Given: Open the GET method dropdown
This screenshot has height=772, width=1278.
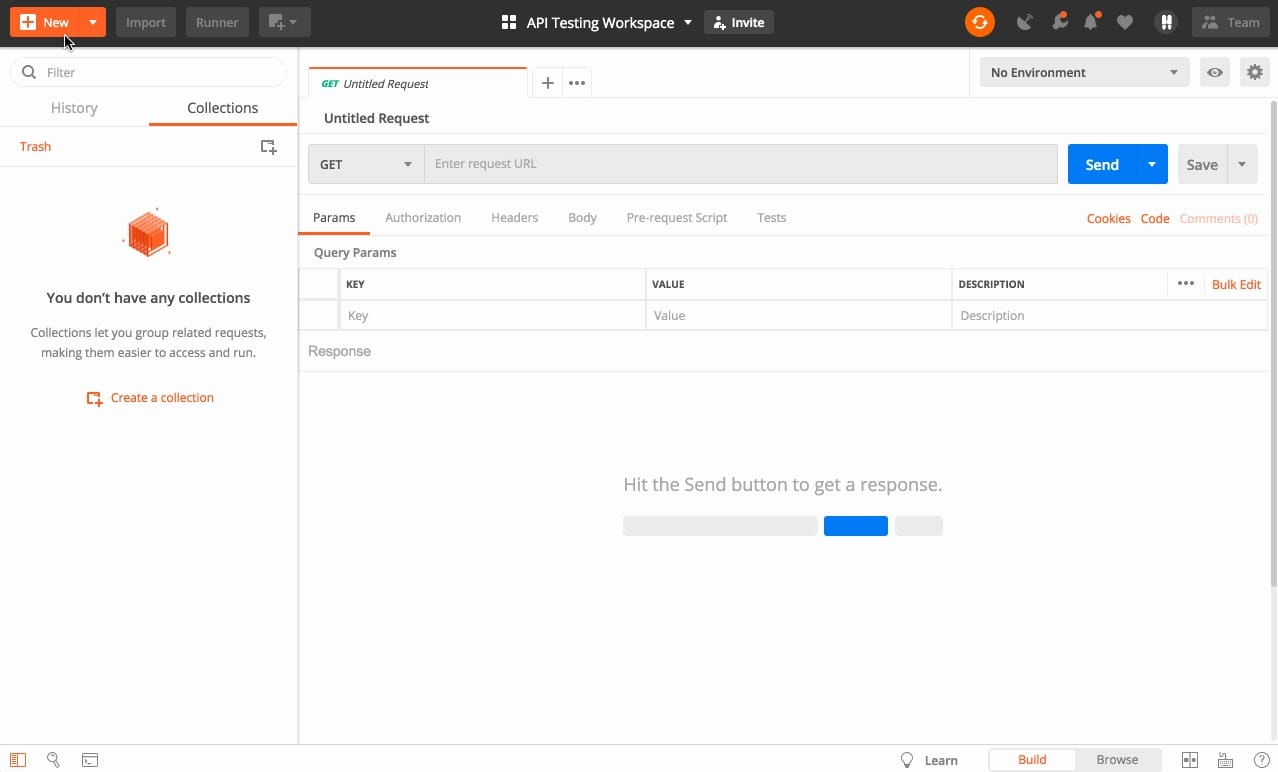Looking at the screenshot, I should click(365, 164).
